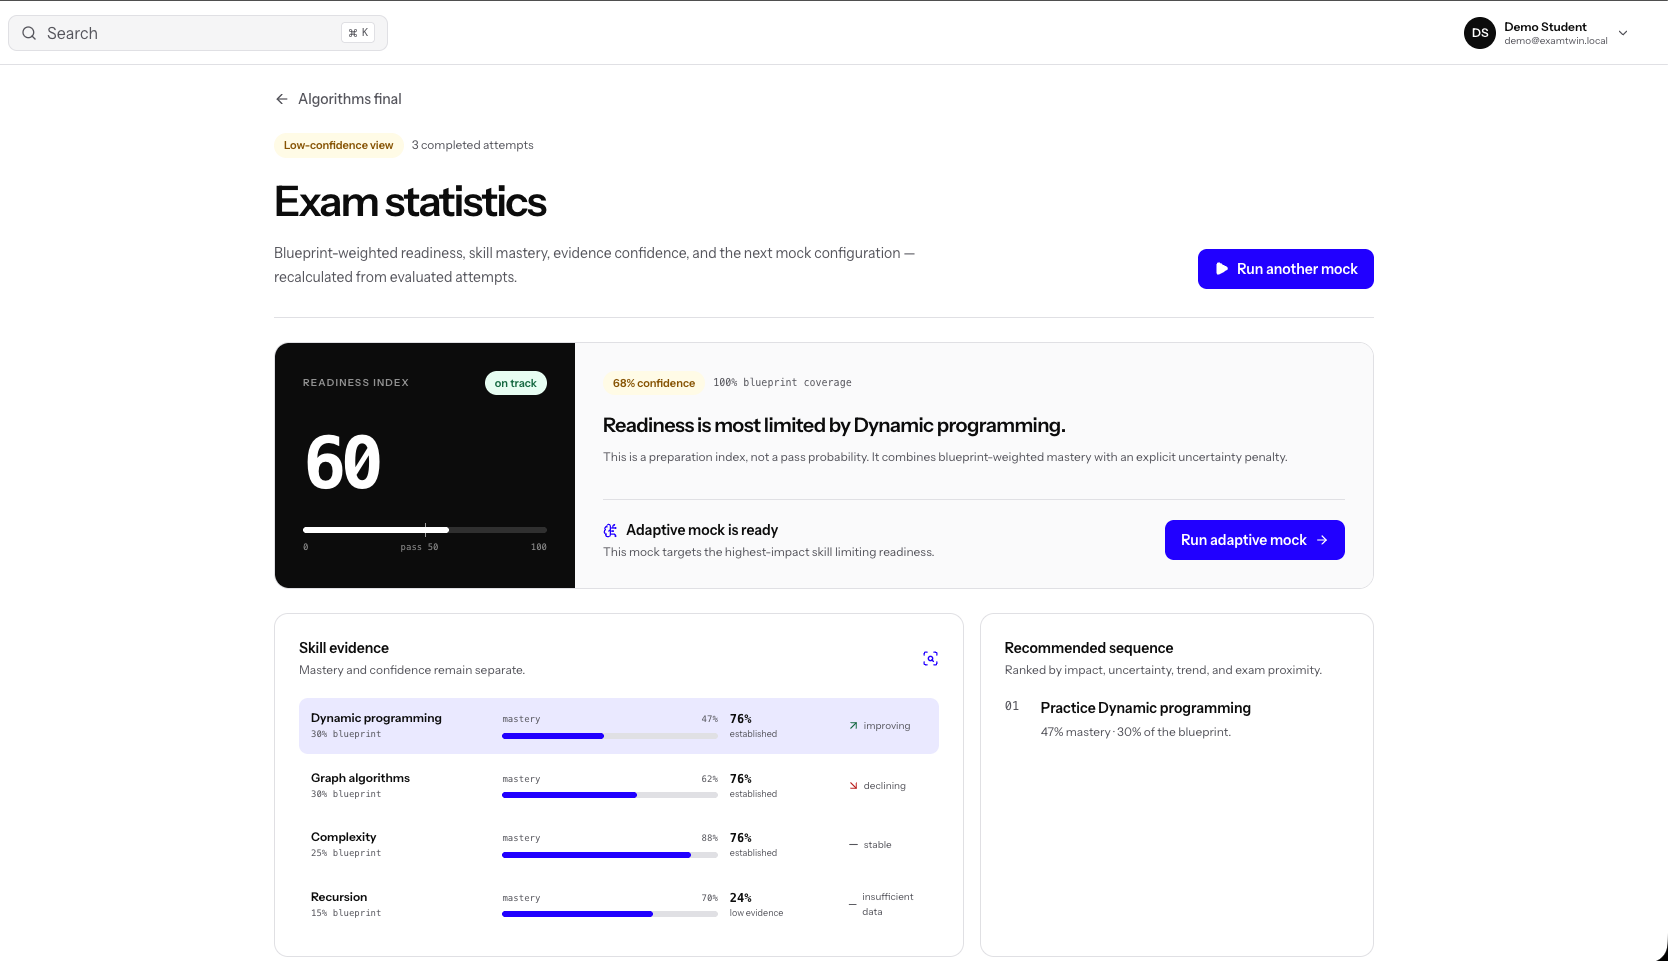Click the Recommended sequence heading
1668x961 pixels.
coord(1088,648)
